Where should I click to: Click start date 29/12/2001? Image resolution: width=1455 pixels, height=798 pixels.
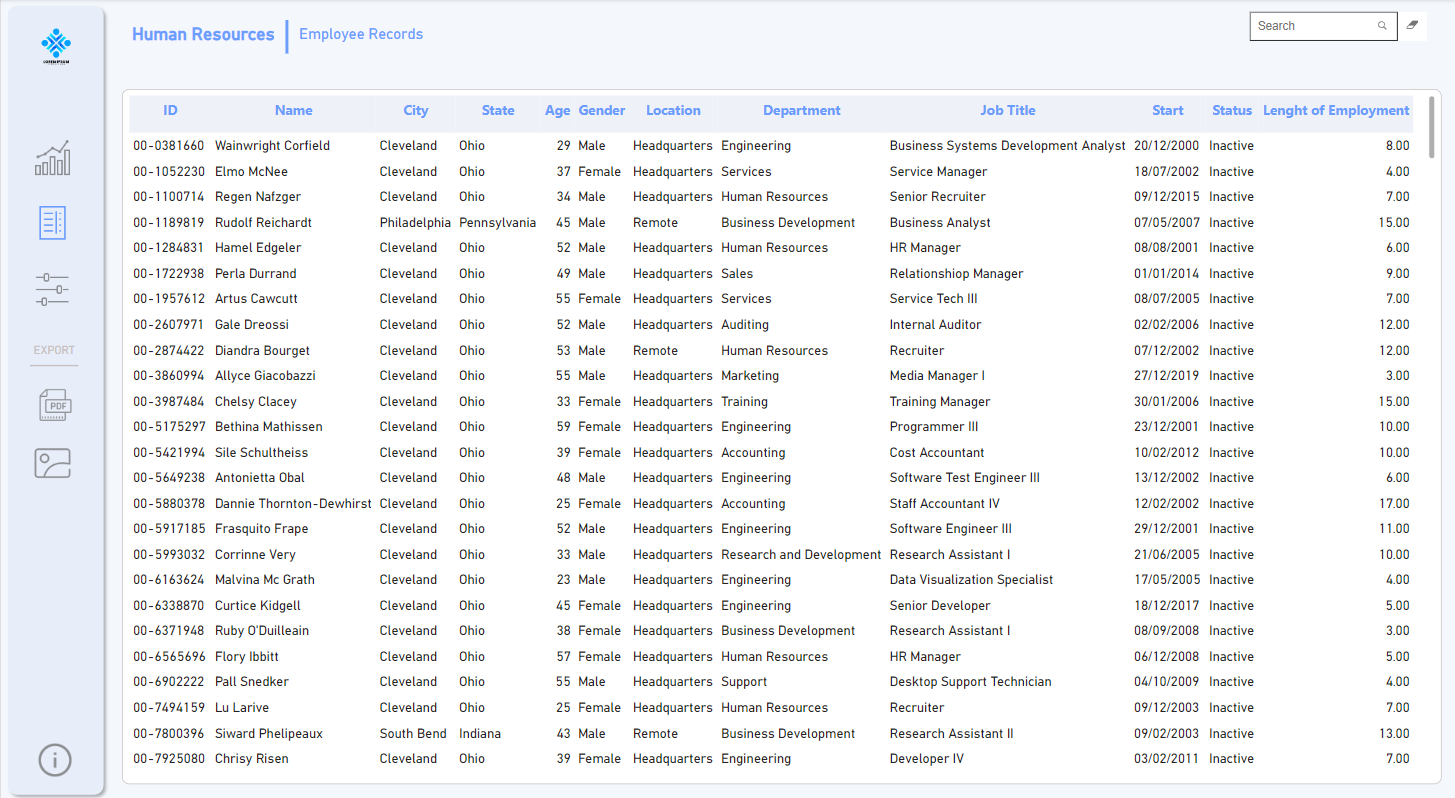tap(1167, 529)
